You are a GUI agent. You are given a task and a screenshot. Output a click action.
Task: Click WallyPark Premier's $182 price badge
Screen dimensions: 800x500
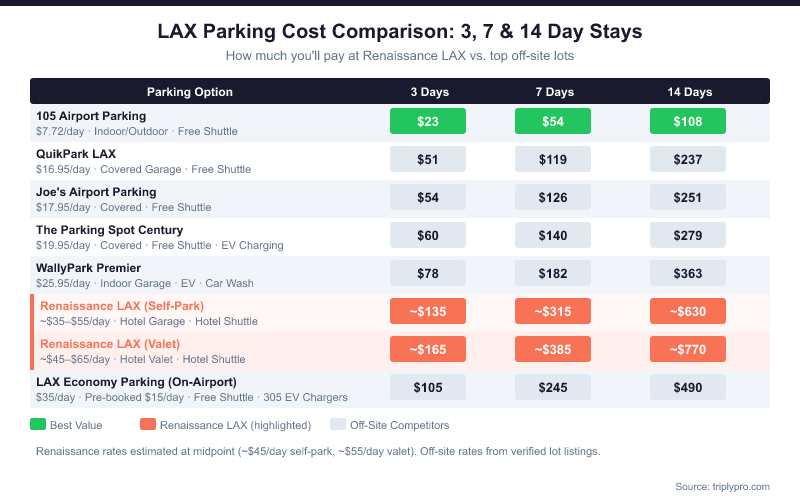point(553,273)
